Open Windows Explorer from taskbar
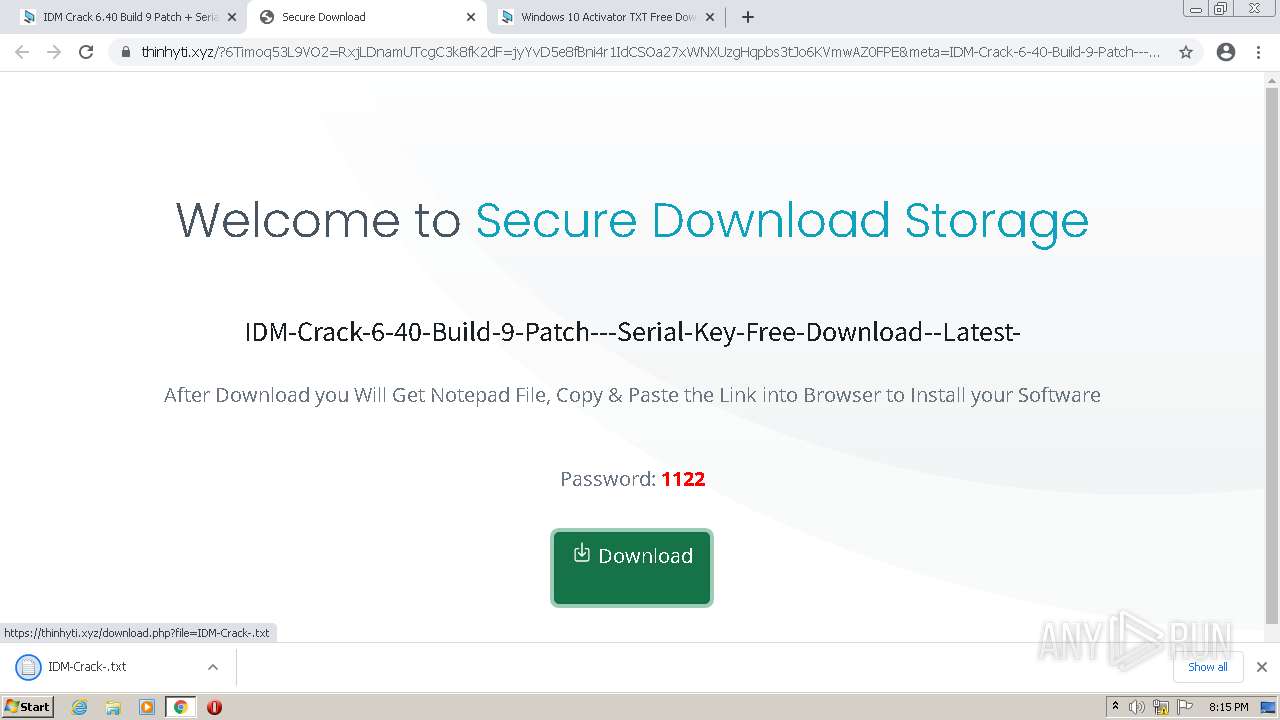Image resolution: width=1280 pixels, height=720 pixels. pos(113,707)
